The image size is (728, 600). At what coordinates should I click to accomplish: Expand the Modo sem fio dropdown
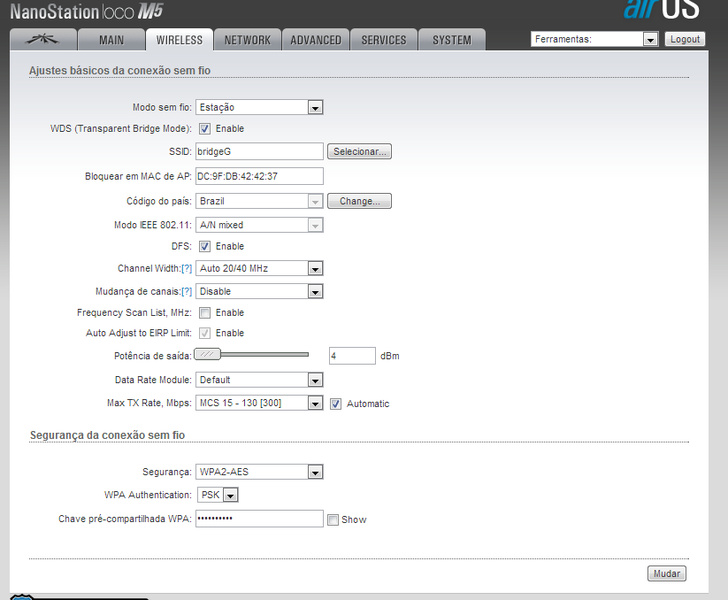[259, 107]
